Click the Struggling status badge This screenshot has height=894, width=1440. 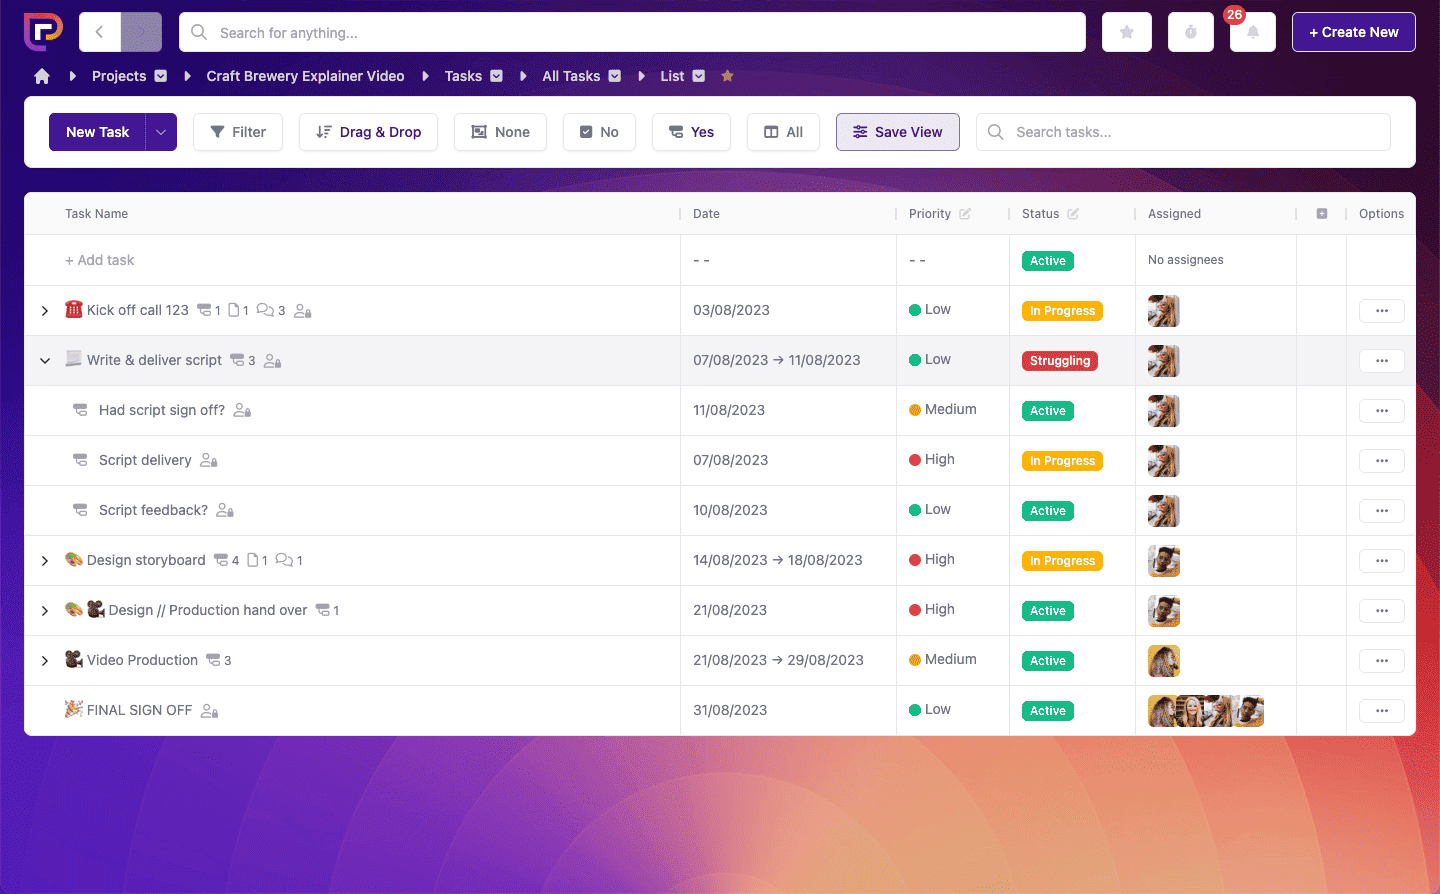[1059, 360]
